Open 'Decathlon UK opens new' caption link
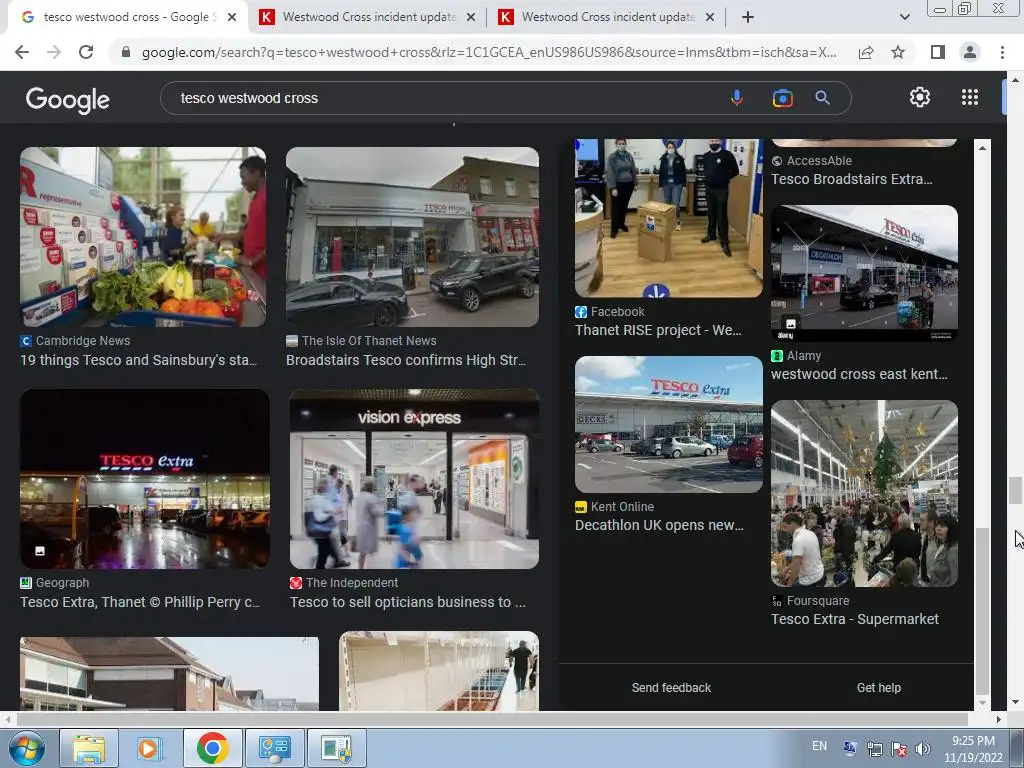The image size is (1024, 768). coord(660,526)
